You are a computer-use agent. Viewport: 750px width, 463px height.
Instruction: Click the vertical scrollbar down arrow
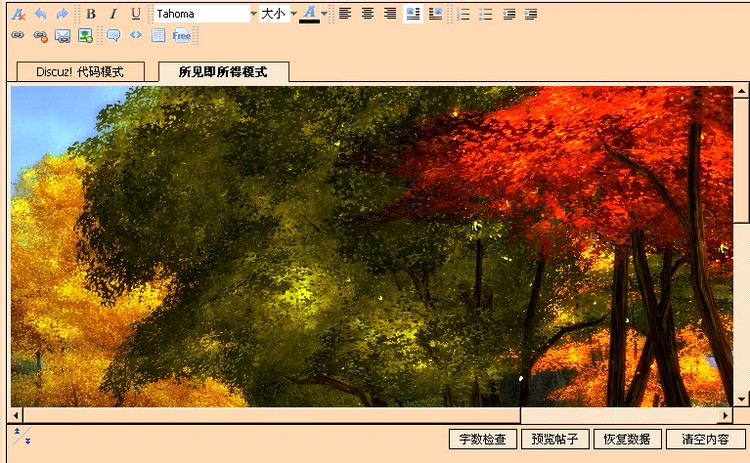(x=741, y=399)
